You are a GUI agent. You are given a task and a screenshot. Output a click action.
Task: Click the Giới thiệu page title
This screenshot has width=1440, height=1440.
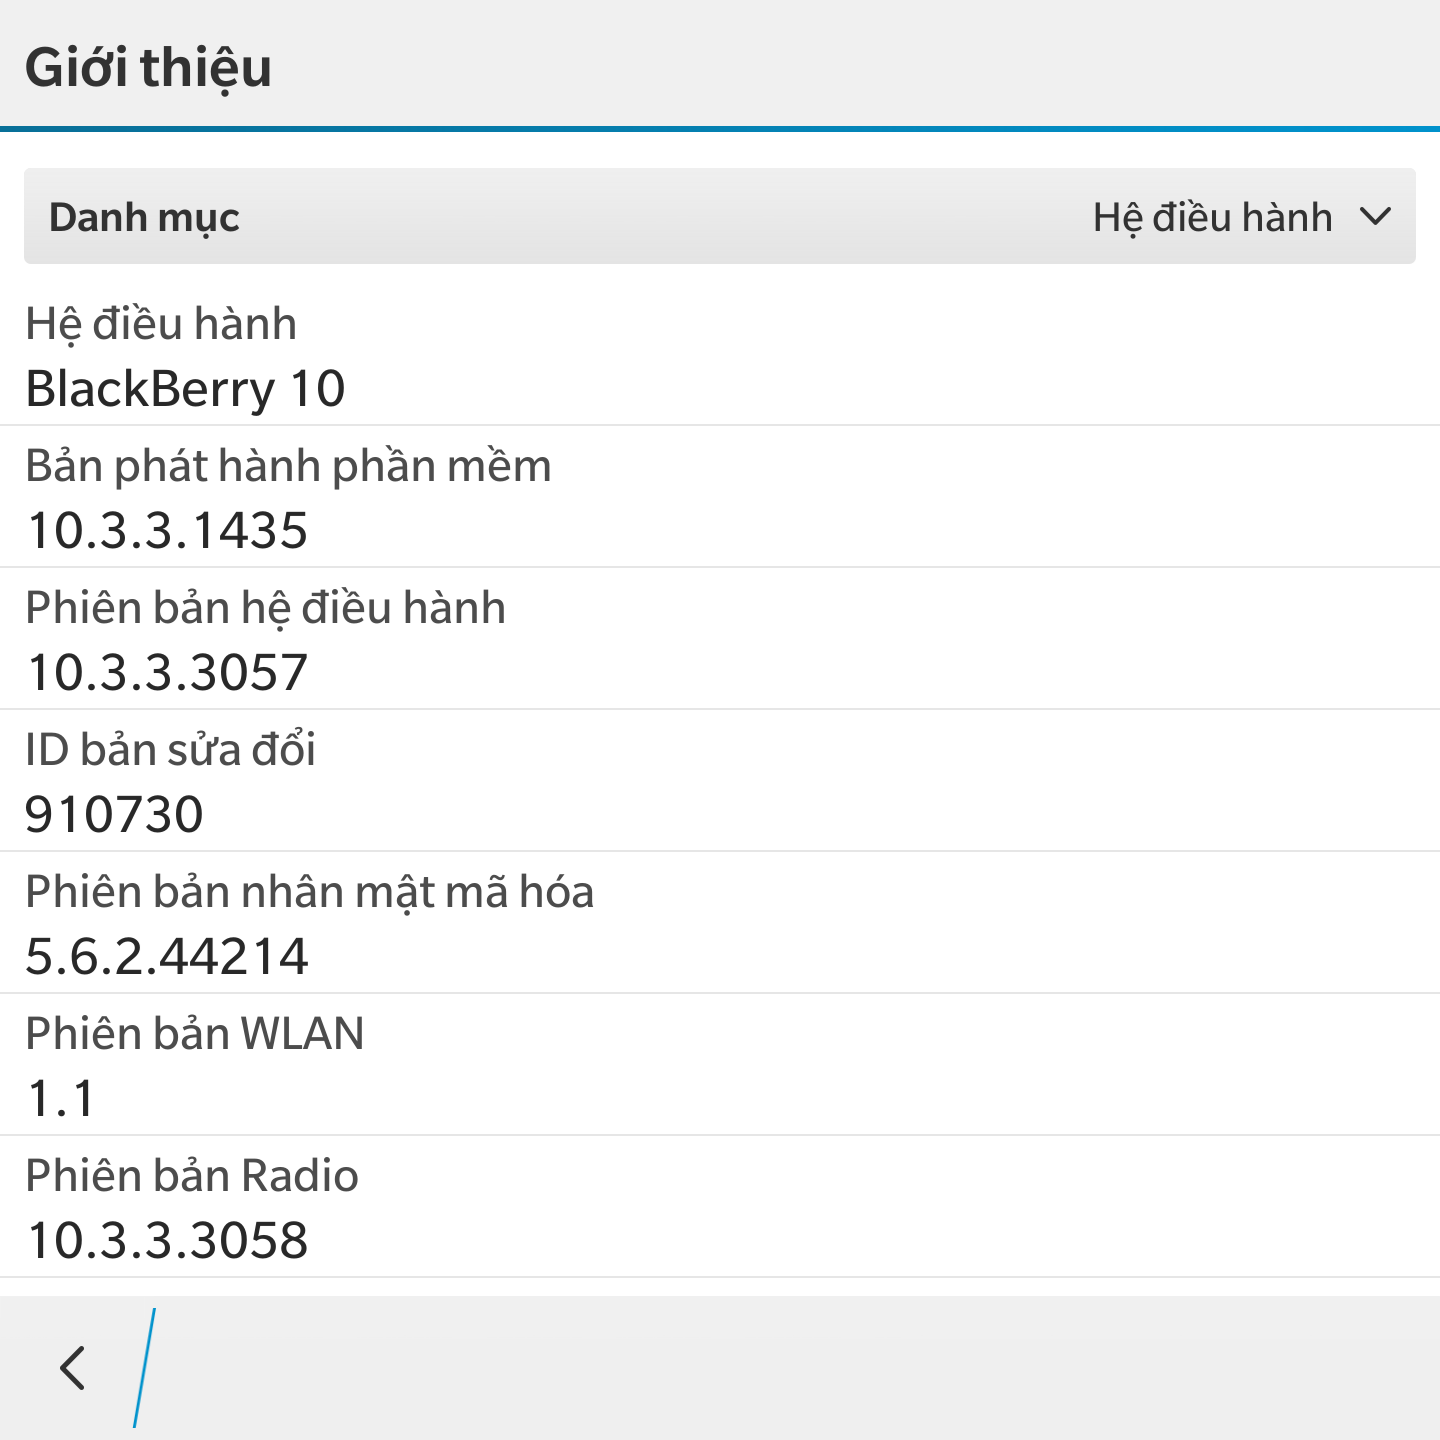coord(148,68)
